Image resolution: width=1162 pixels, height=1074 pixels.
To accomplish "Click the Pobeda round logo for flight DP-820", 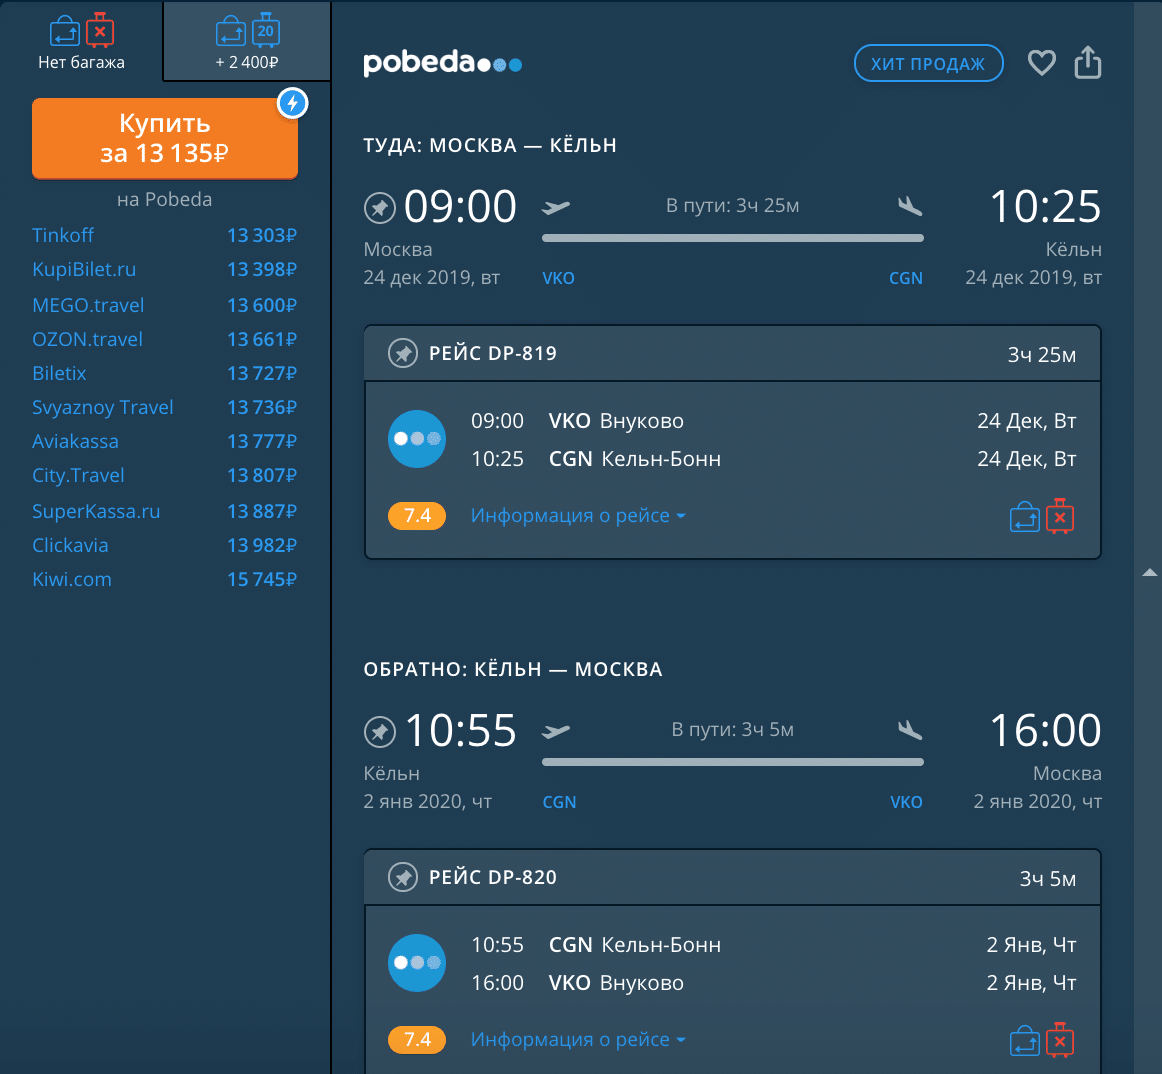I will click(x=417, y=963).
